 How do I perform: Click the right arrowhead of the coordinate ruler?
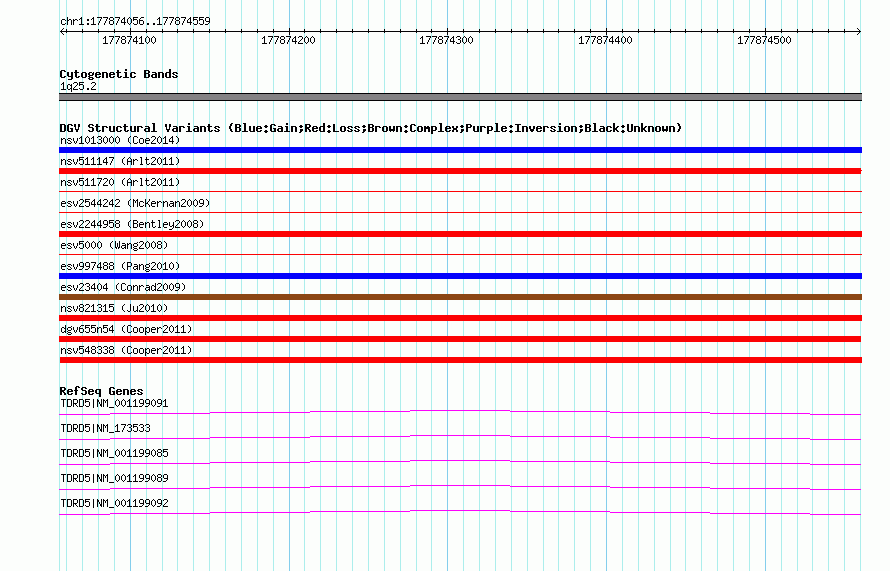(859, 32)
